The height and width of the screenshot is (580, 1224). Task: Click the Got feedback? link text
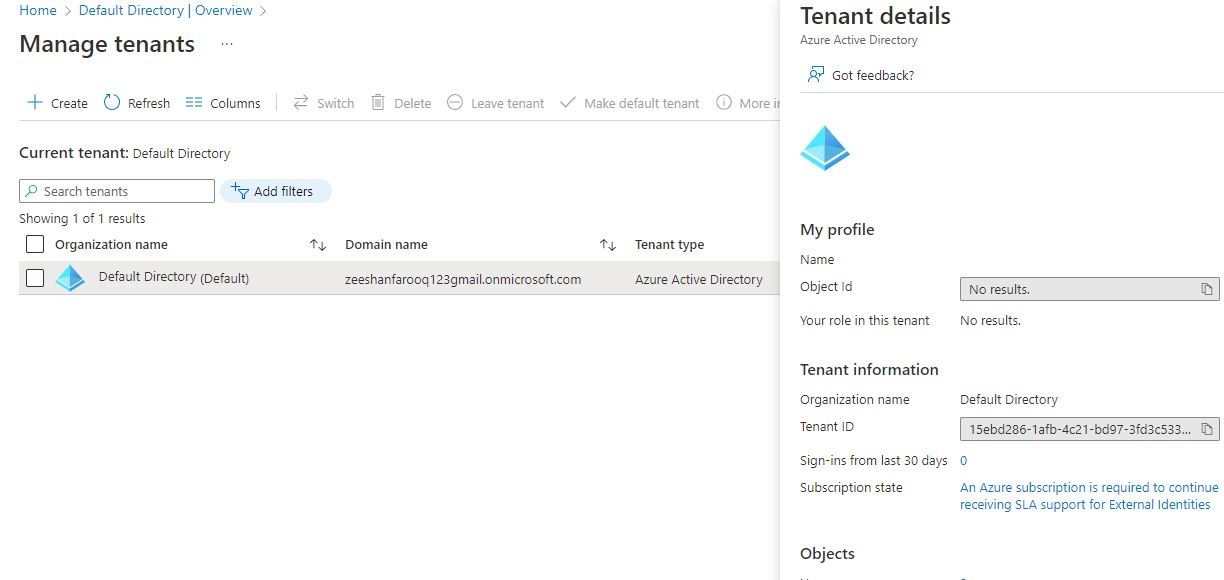pos(873,75)
